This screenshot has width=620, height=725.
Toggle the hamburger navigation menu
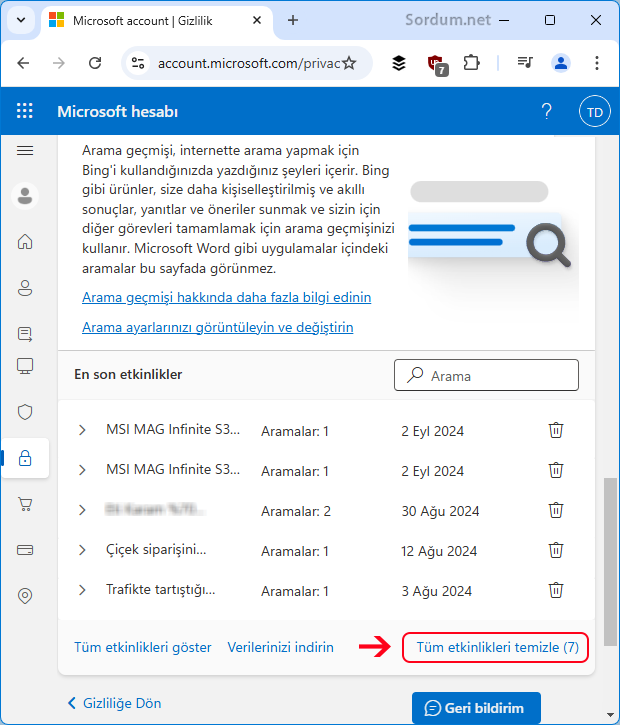pyautogui.click(x=25, y=150)
